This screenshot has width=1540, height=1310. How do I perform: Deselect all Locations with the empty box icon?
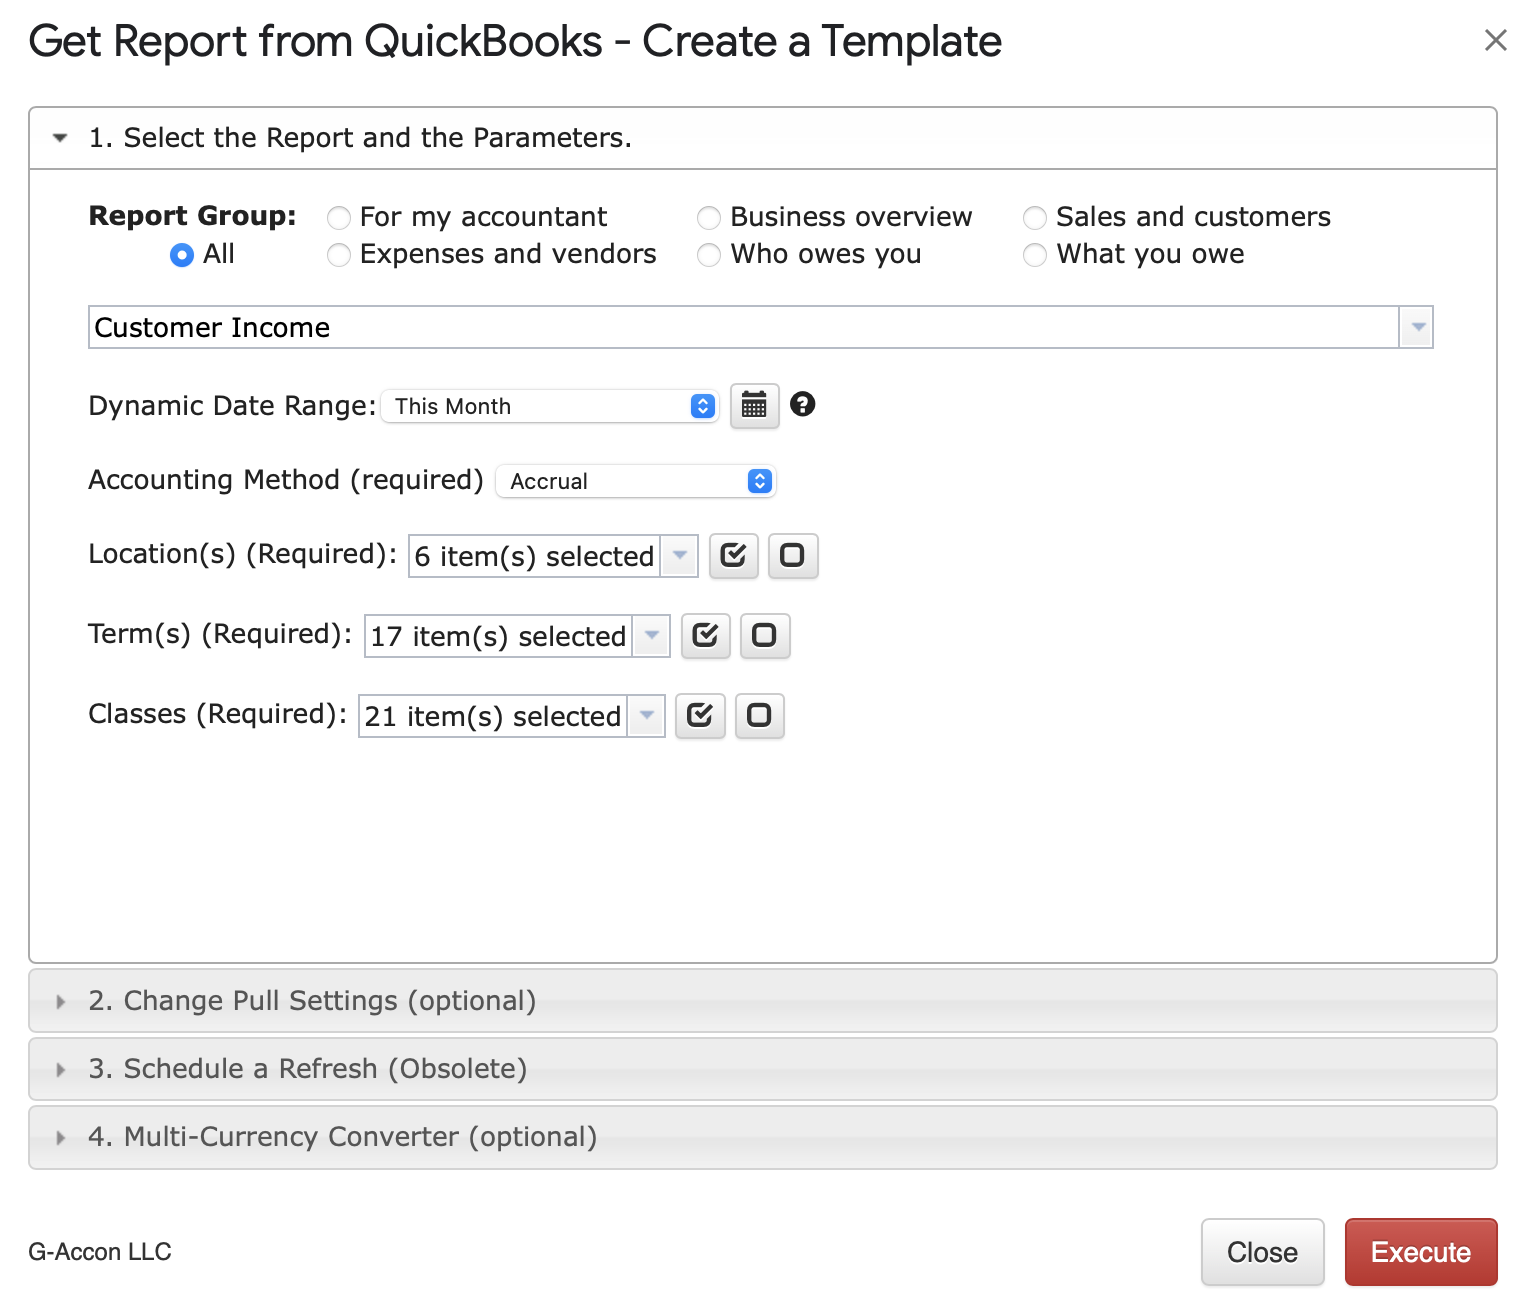(x=792, y=556)
